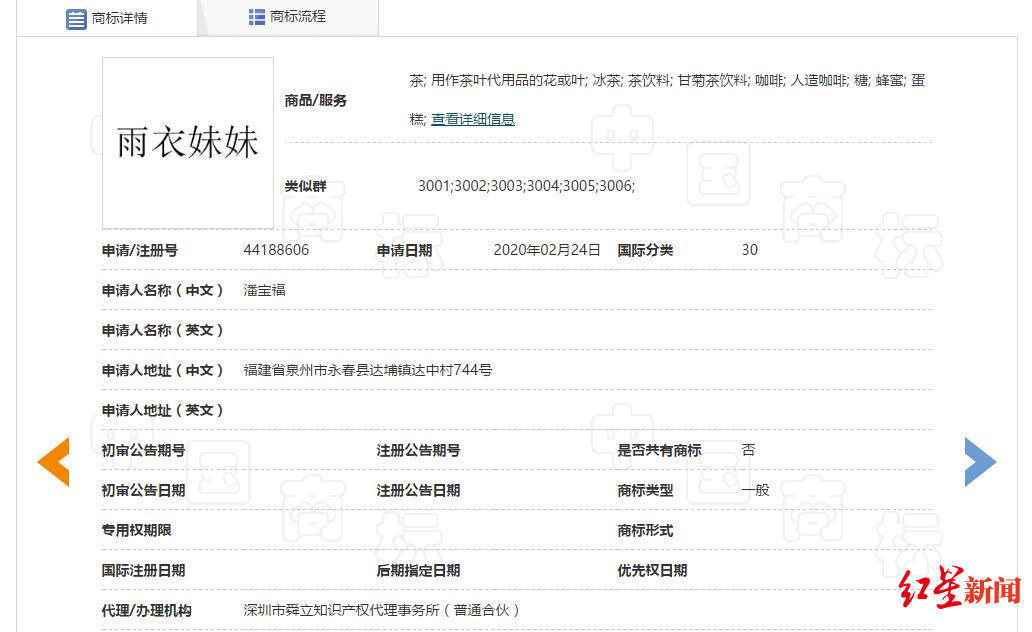Click the 雨衣妹妹 trademark image

pos(187,142)
